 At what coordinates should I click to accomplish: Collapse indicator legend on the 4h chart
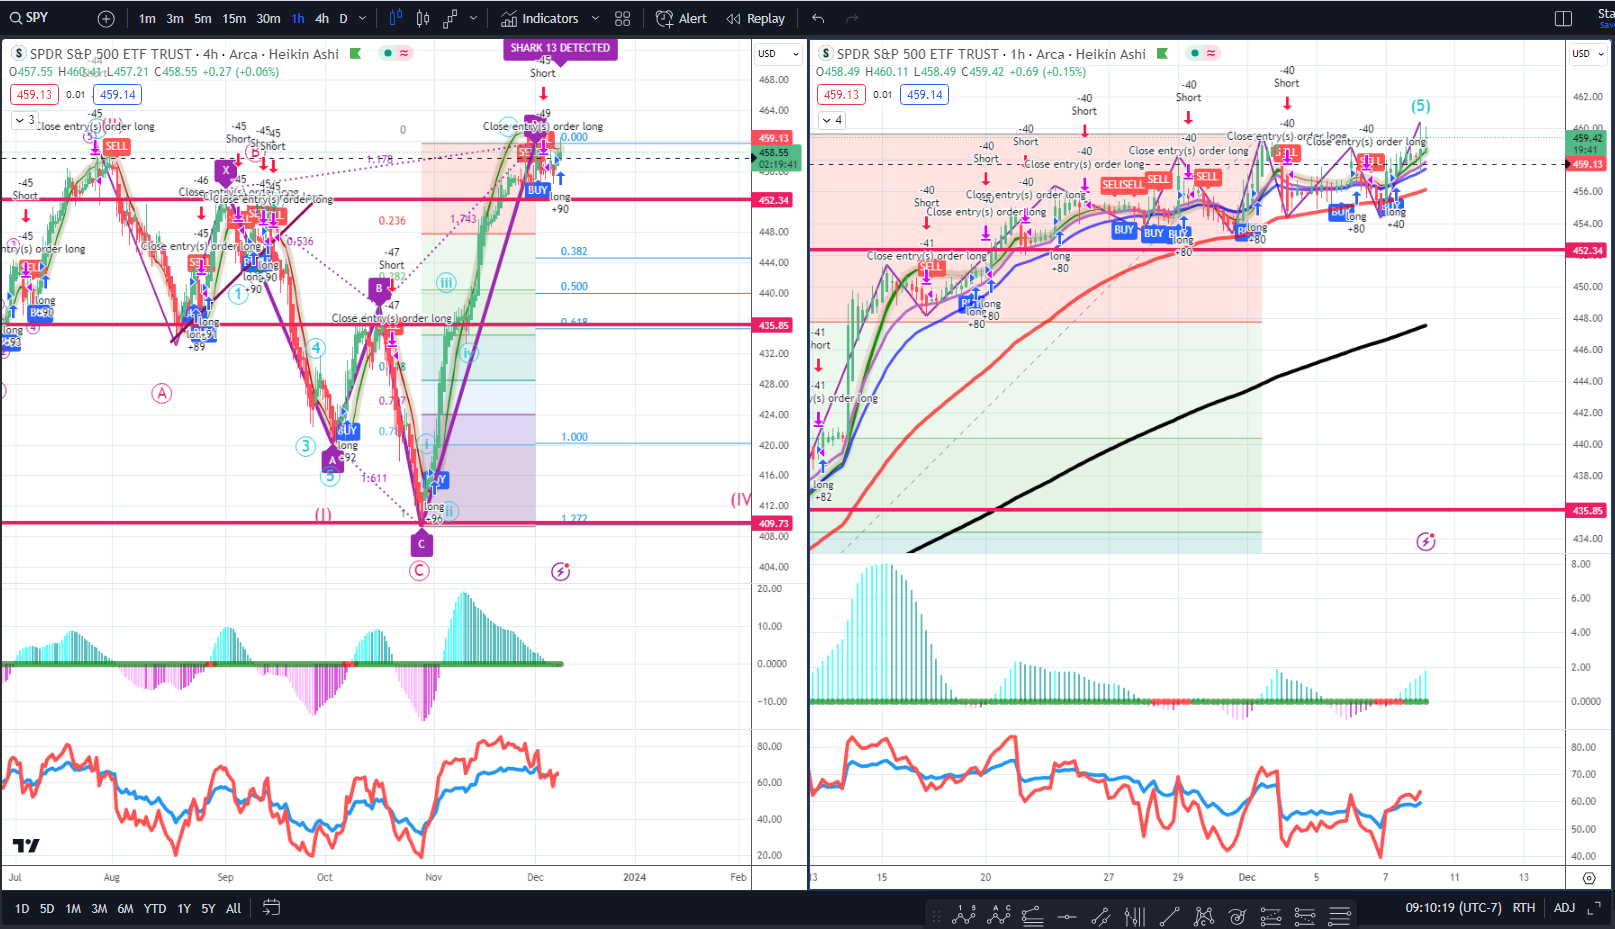[24, 120]
